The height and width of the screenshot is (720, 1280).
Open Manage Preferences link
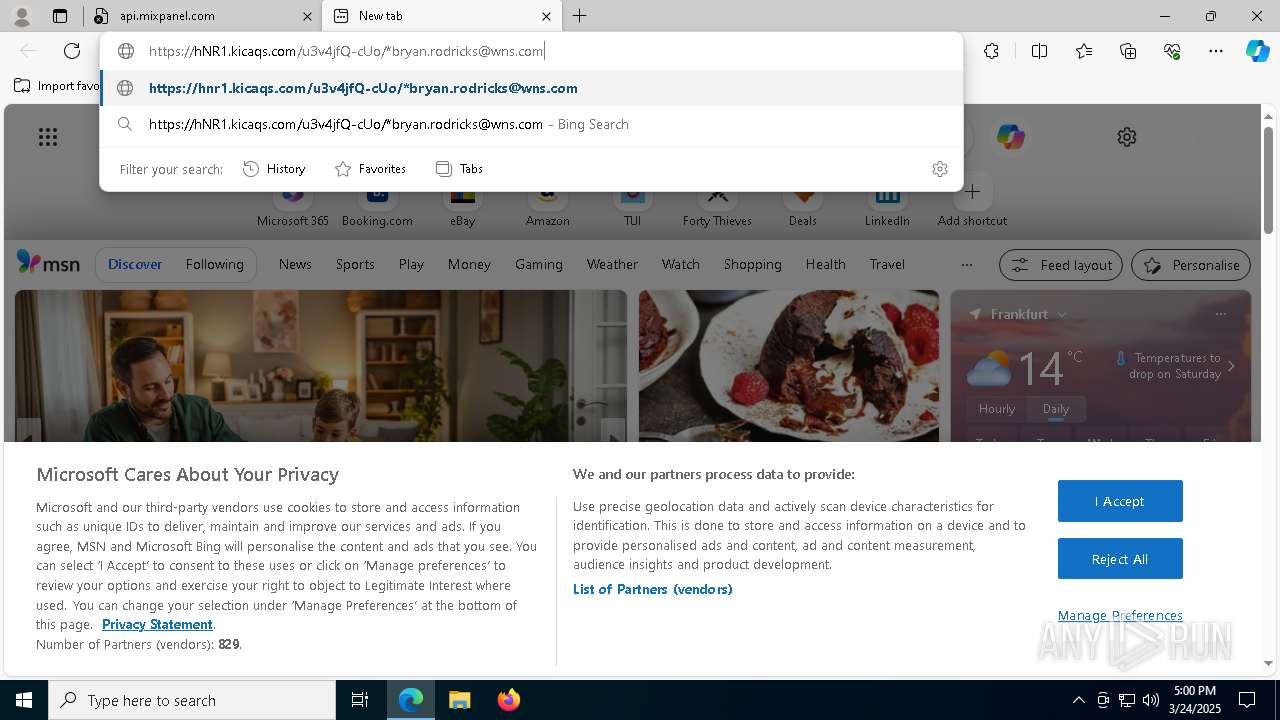(x=1120, y=616)
